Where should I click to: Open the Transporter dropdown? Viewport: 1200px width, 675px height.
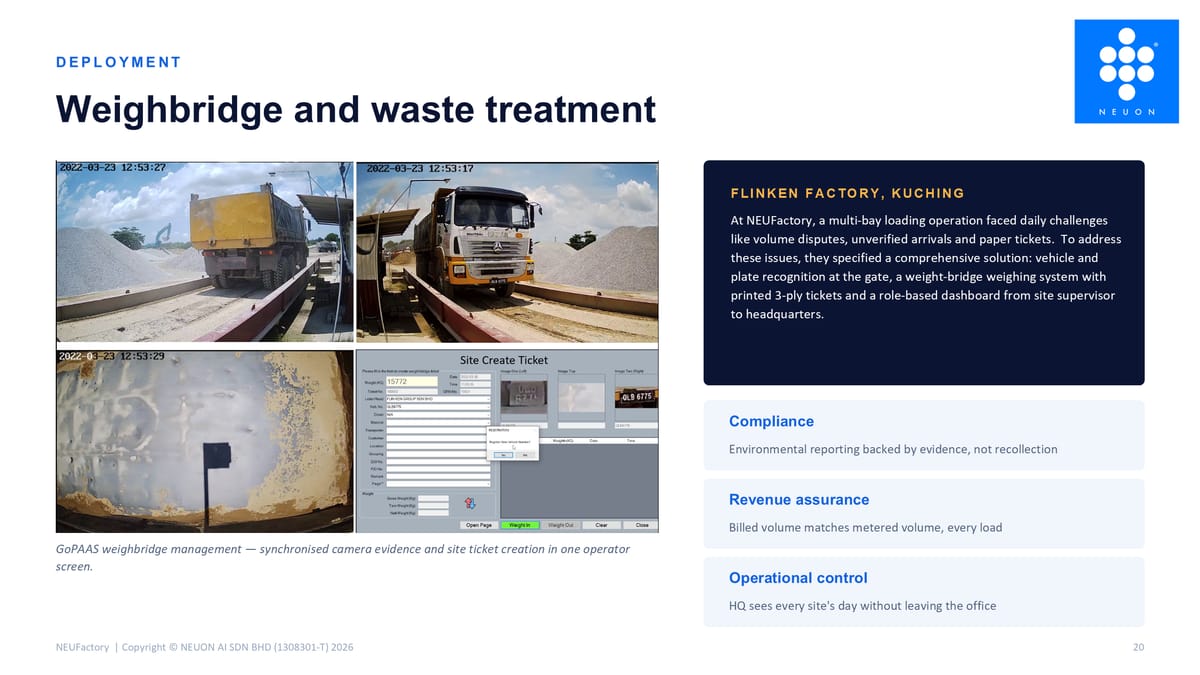click(438, 431)
